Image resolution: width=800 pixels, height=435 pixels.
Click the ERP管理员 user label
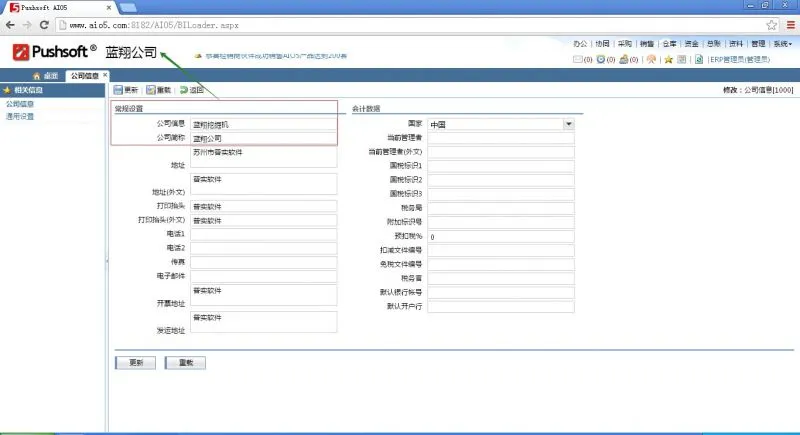739,60
